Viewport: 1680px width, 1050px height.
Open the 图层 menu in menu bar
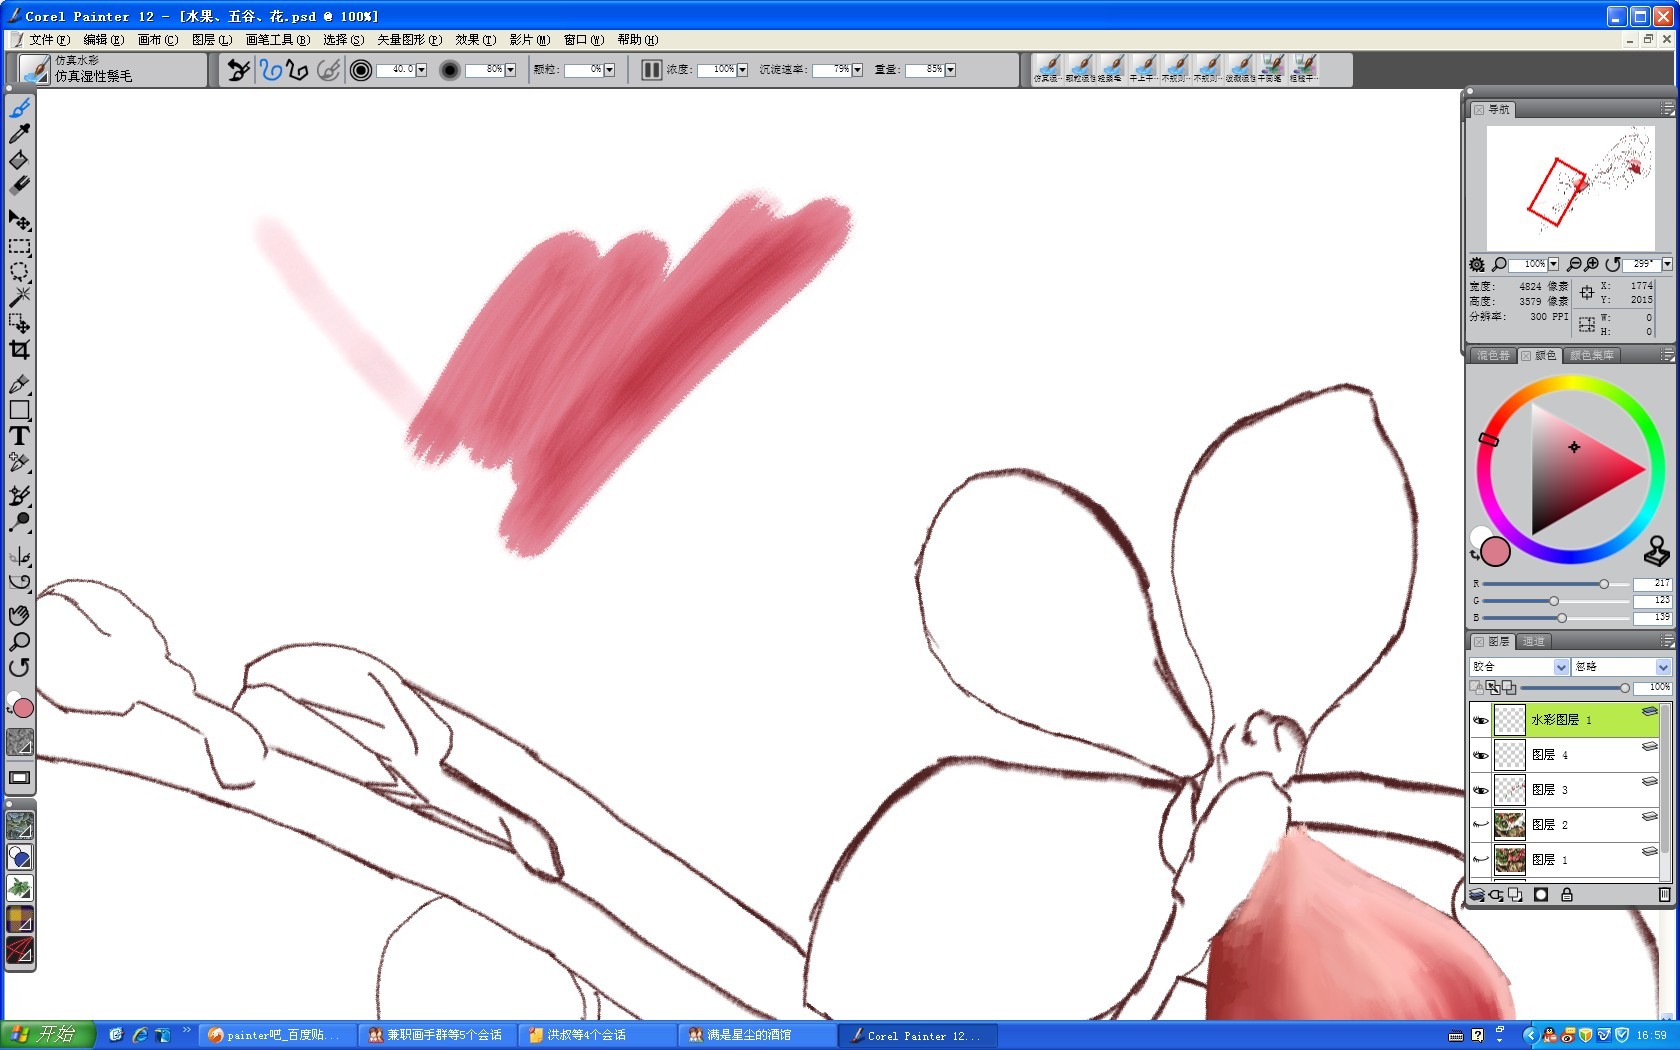pos(212,40)
